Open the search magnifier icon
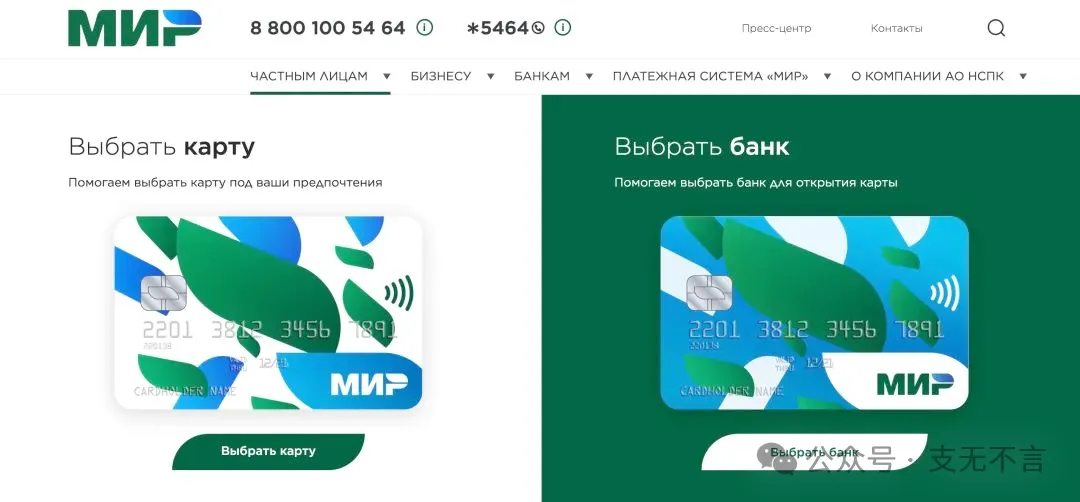The height and width of the screenshot is (502, 1080). [x=996, y=28]
